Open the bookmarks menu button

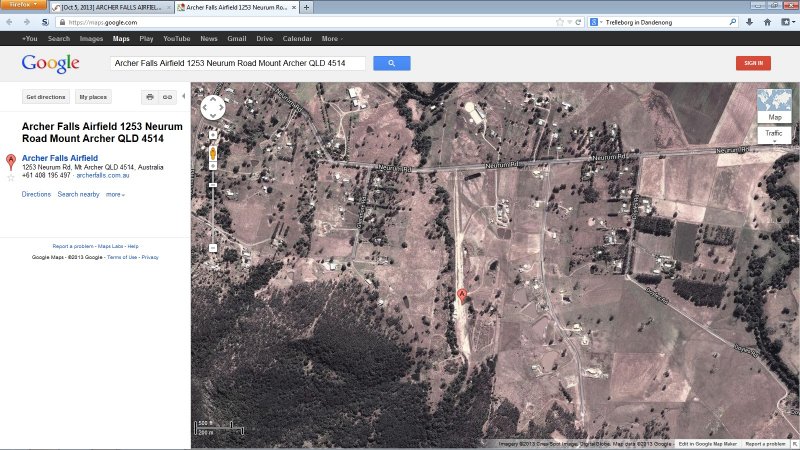click(x=788, y=22)
